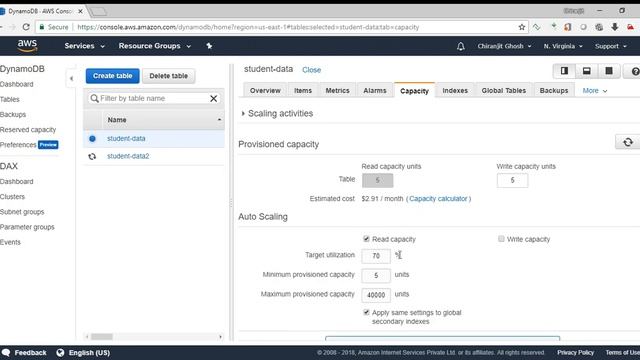
Task: Expand the More tabs dropdown
Action: pyautogui.click(x=595, y=91)
